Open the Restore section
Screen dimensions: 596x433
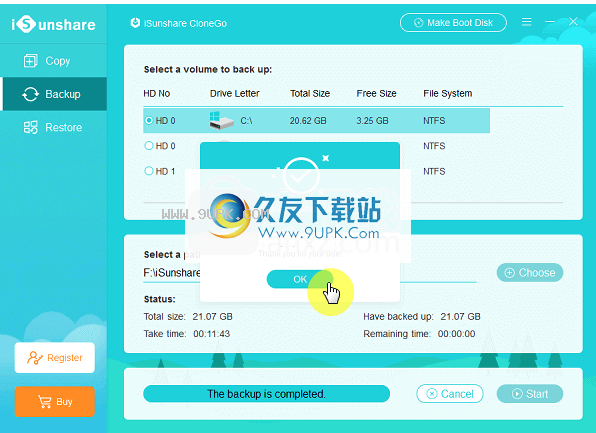53,127
